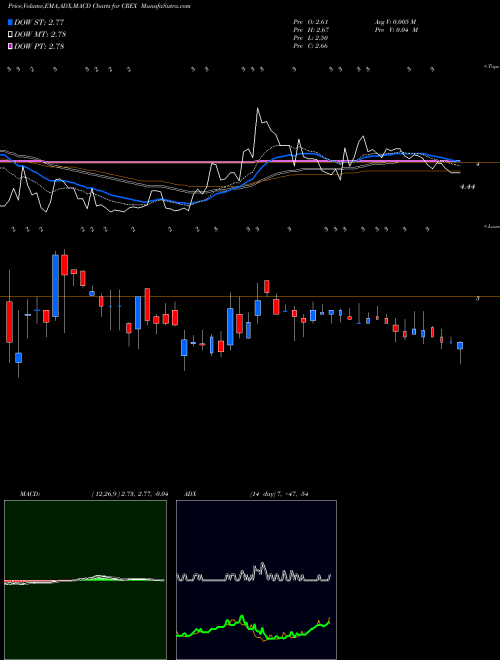Click the MACD (12,26,9) values text
Image resolution: width=500 pixels, height=660 pixels.
point(129,494)
